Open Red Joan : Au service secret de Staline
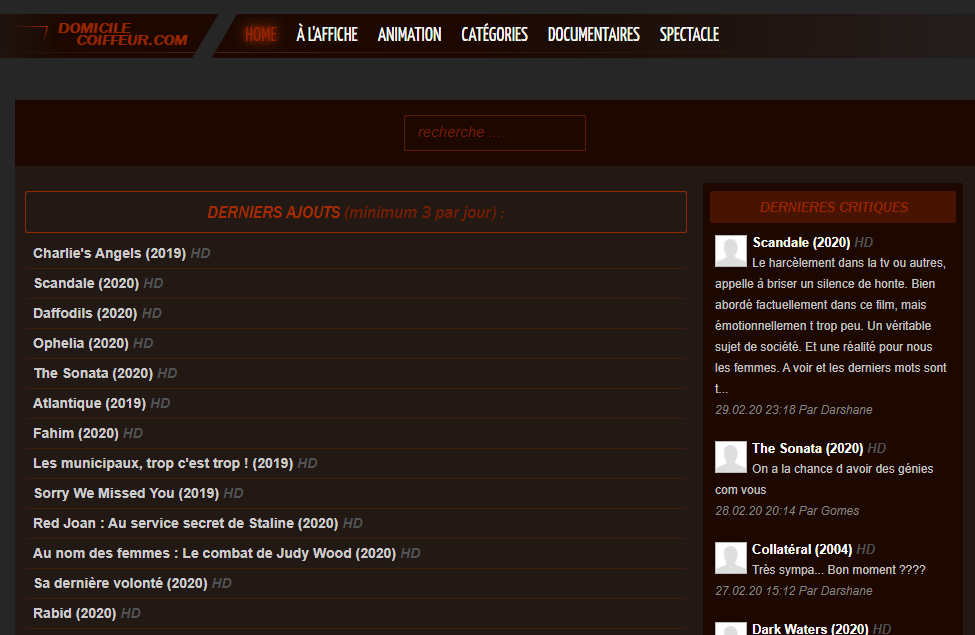Screen dimensions: 975x635 click(x=185, y=523)
